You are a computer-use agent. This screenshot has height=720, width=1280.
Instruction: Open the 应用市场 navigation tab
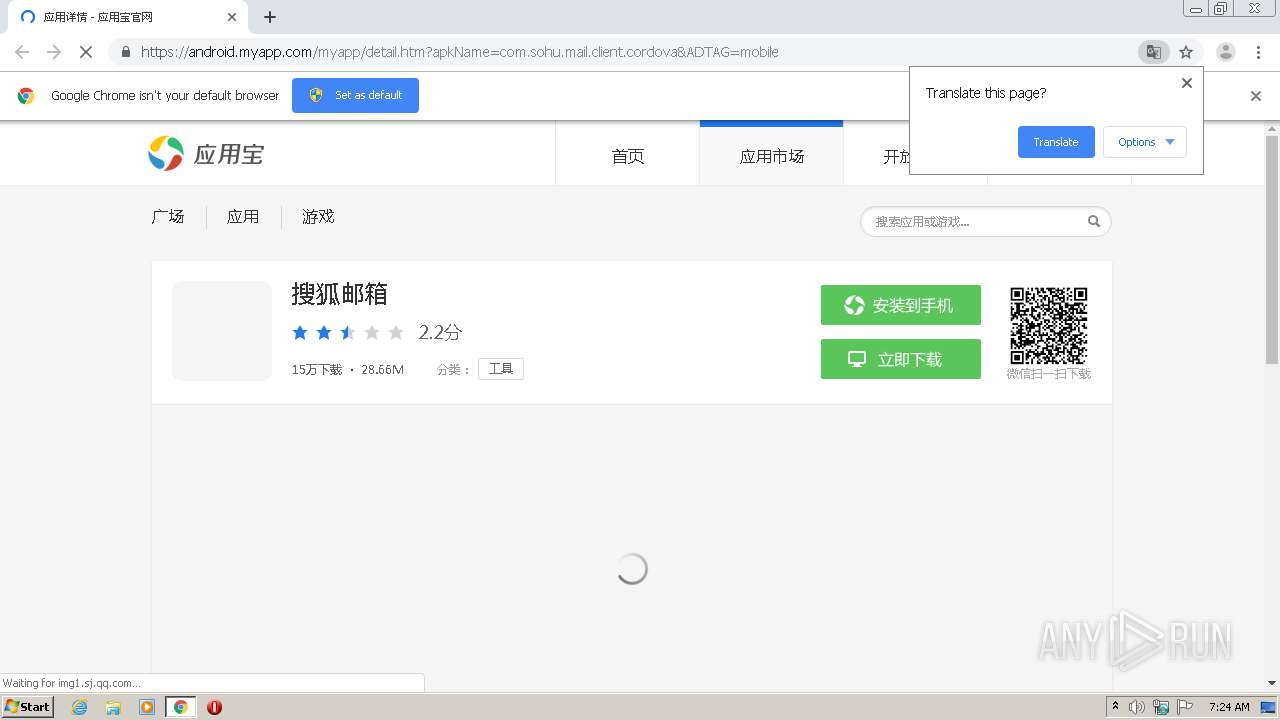pos(771,156)
